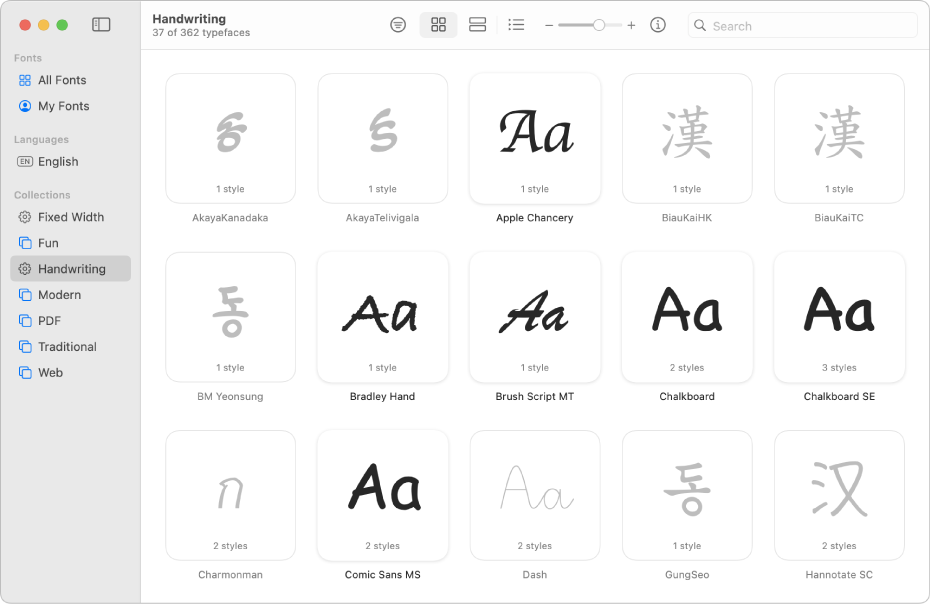
Task: Open the Fun collection
Action: 48,243
